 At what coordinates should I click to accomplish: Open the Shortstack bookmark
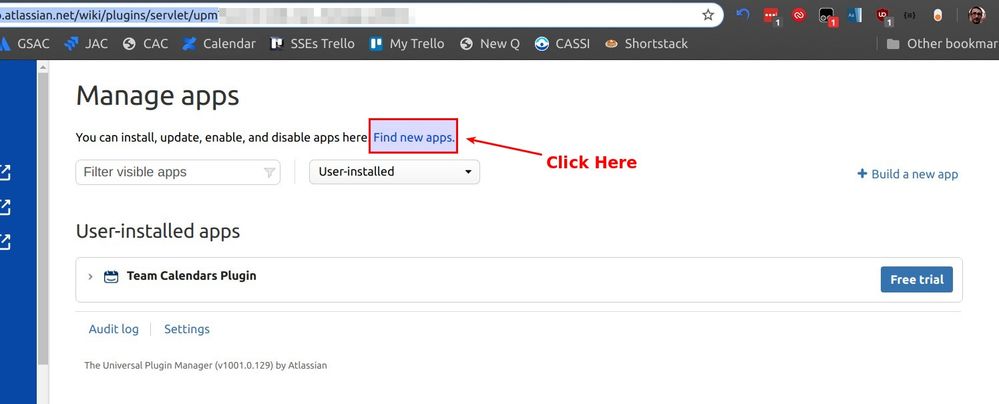point(647,43)
